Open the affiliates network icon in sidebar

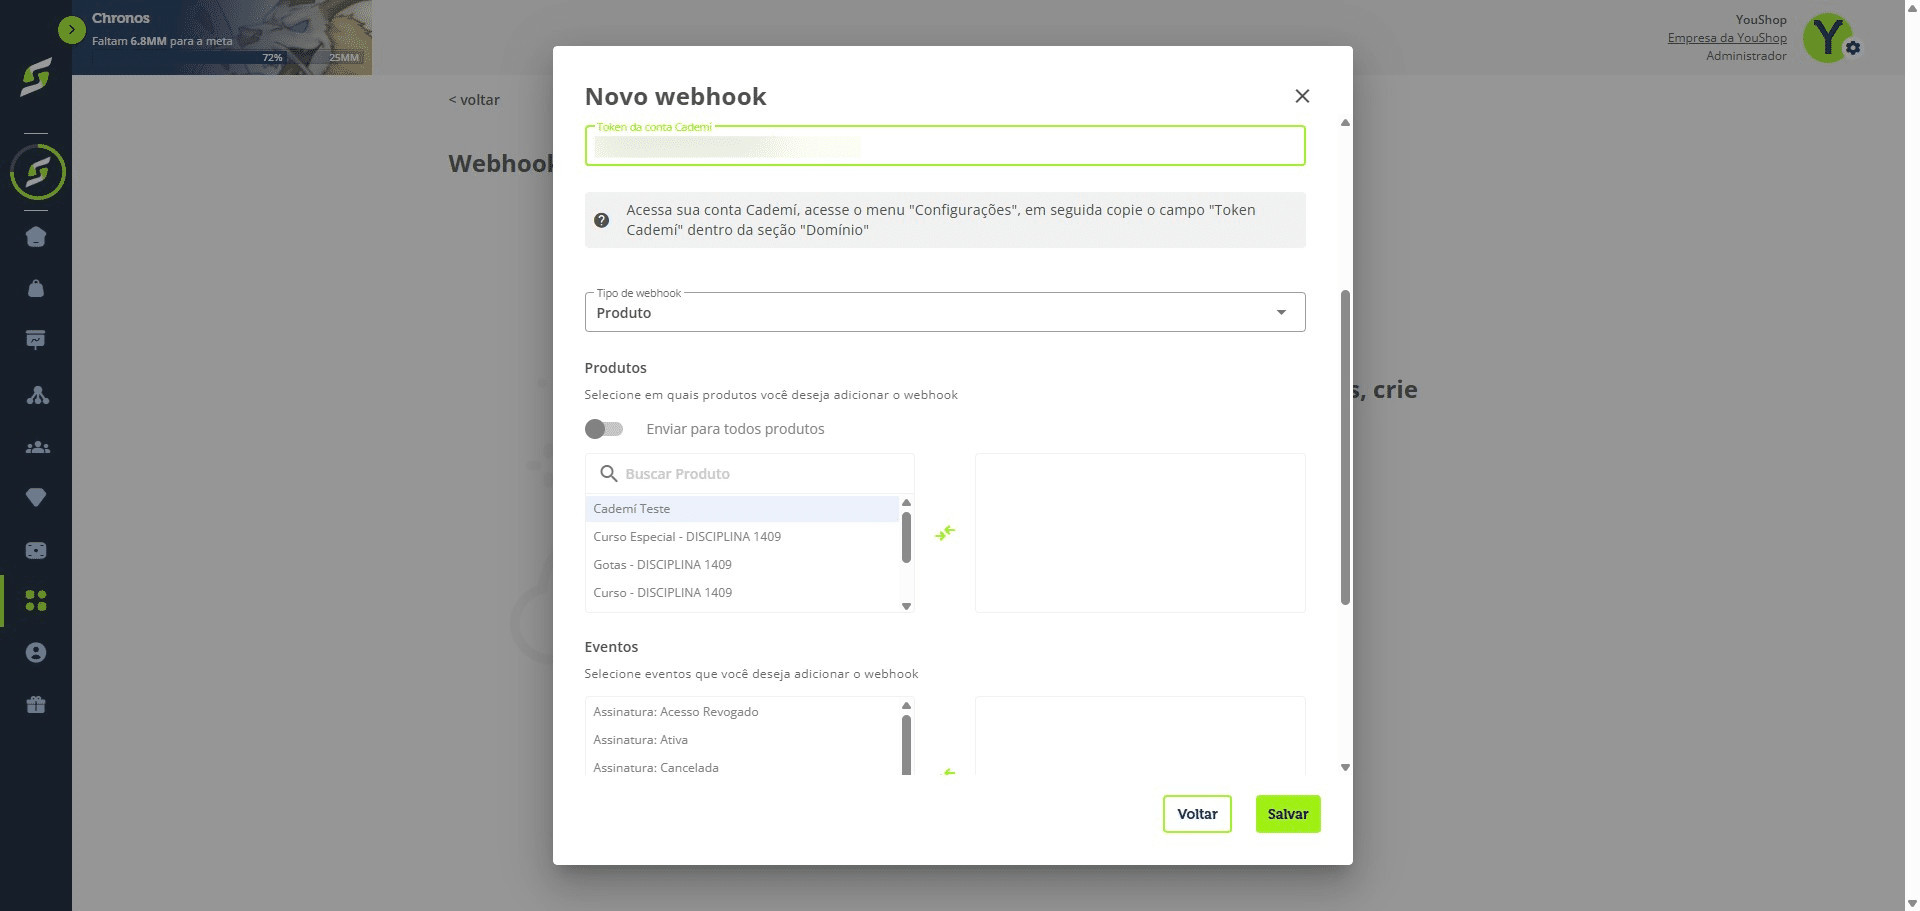(37, 395)
